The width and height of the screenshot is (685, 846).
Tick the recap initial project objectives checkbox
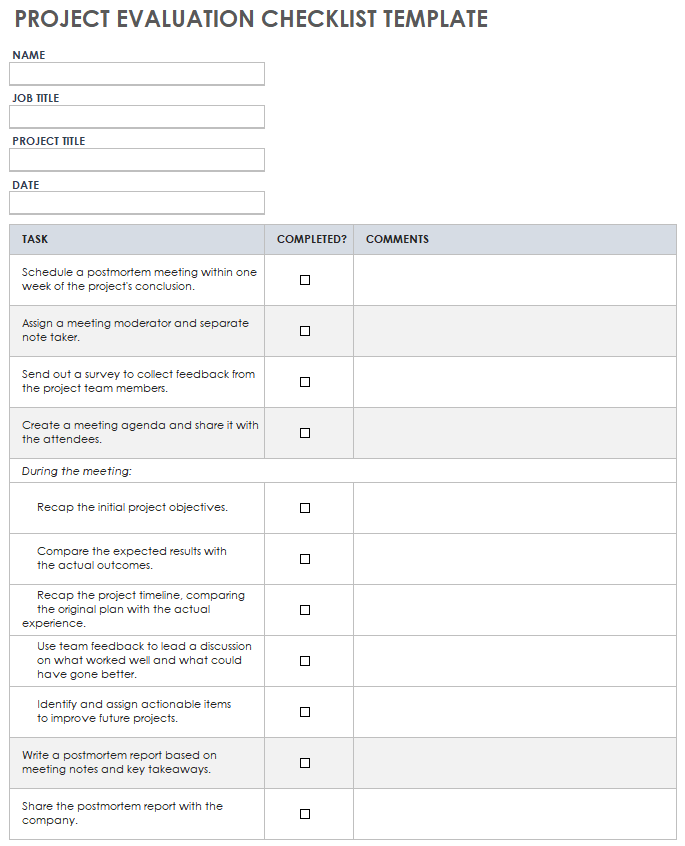pos(305,508)
